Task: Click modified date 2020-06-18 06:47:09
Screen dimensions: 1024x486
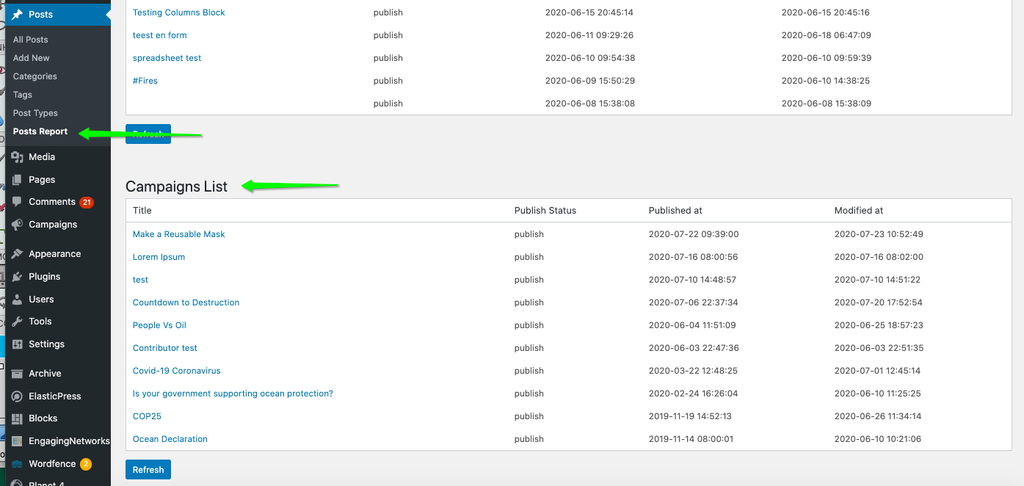Action: coord(826,35)
